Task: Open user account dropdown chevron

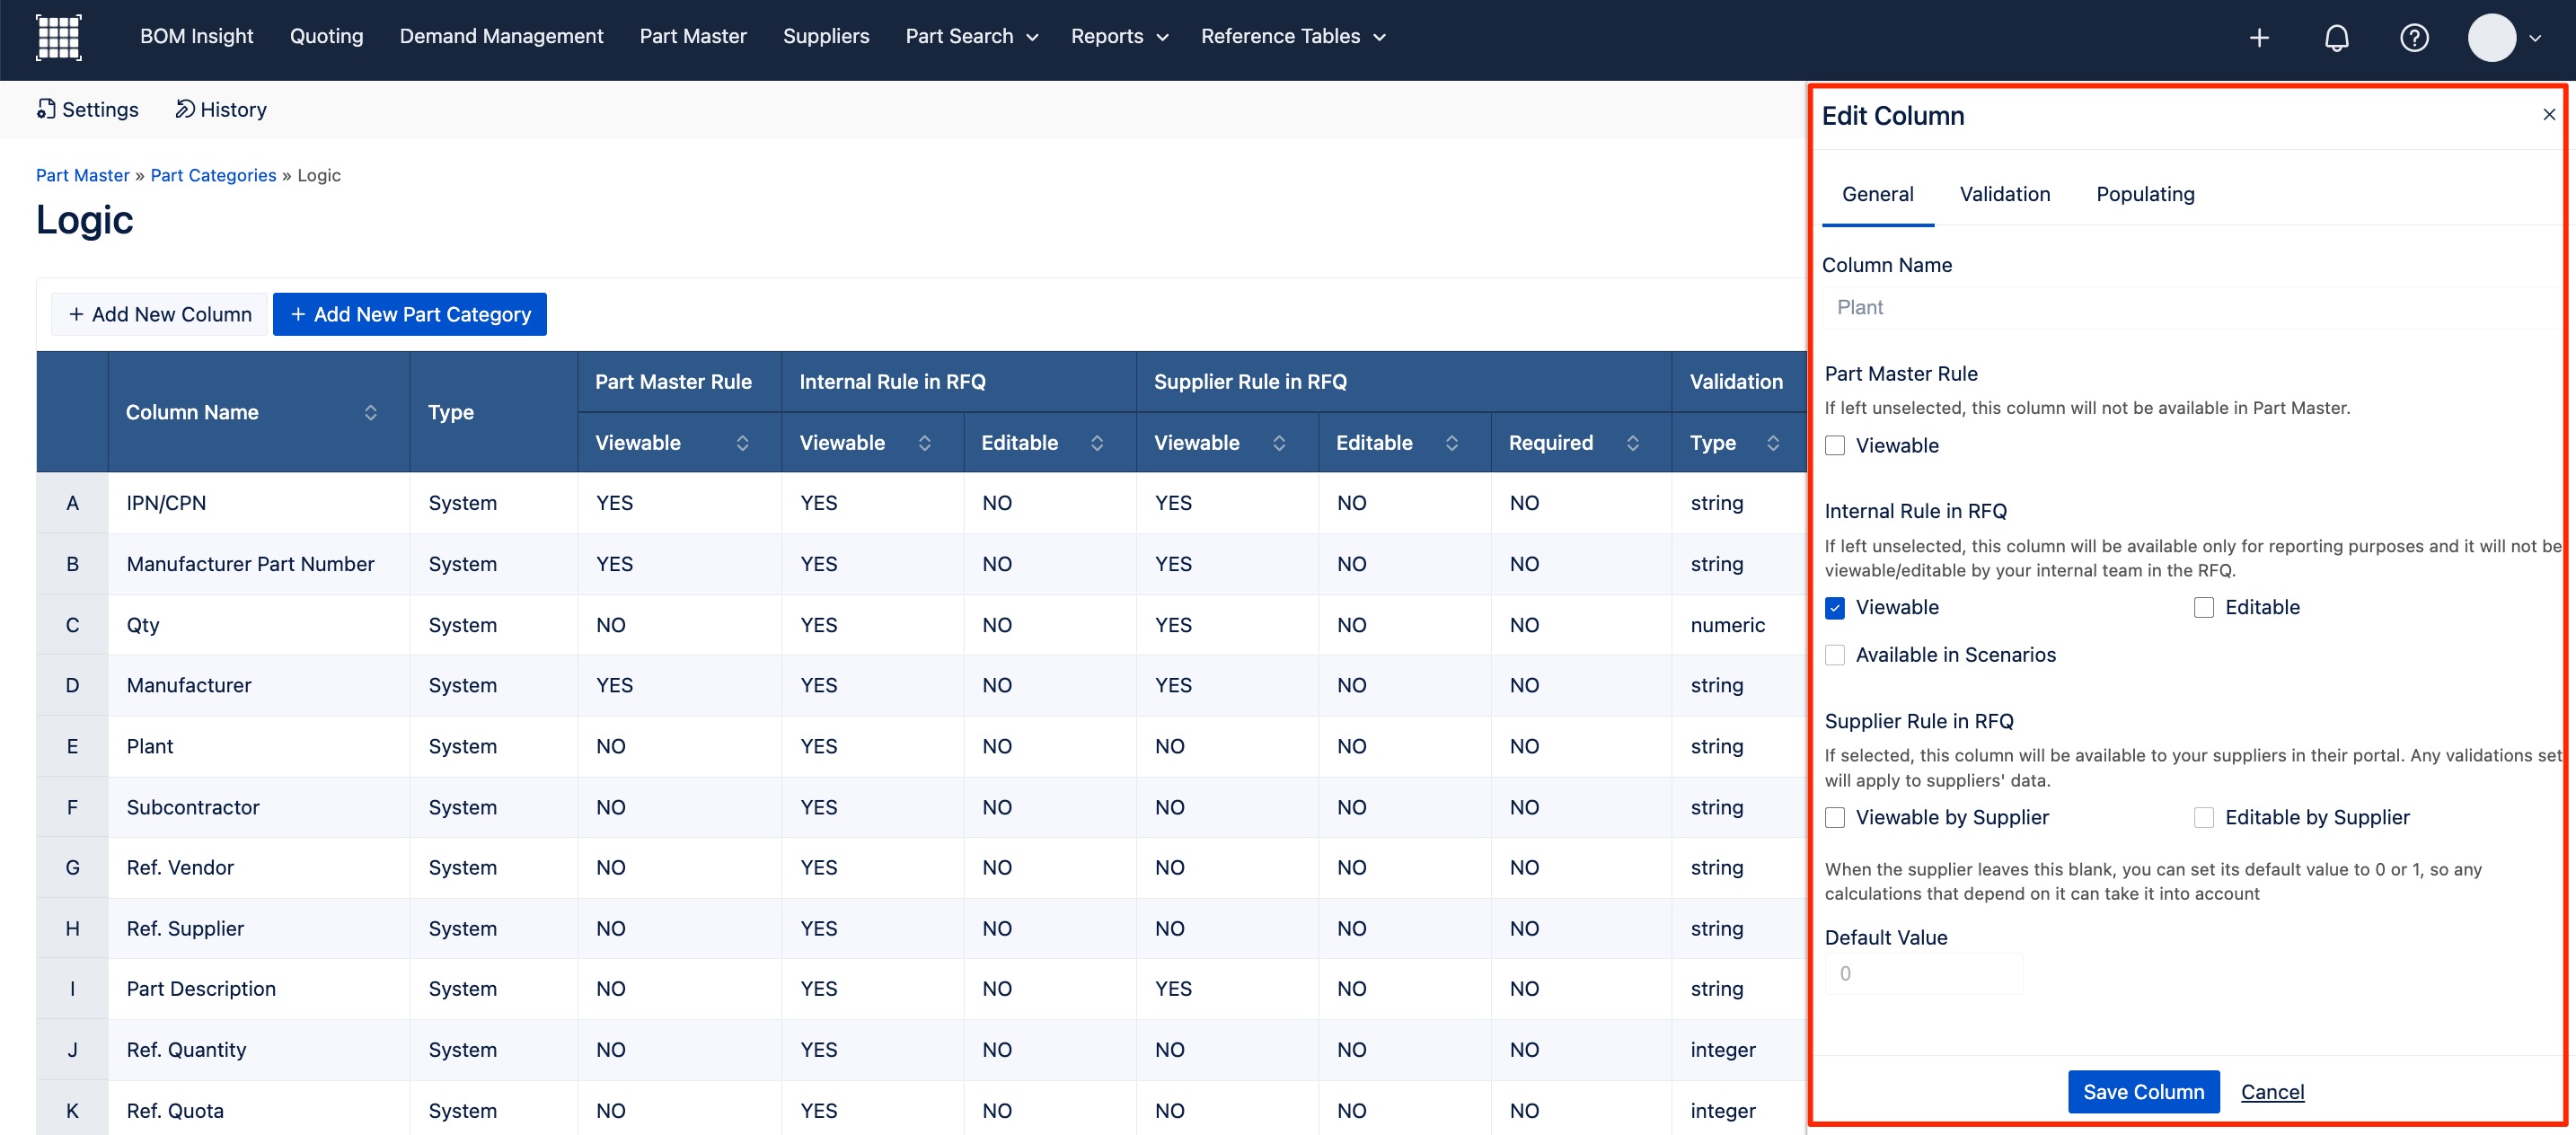Action: pos(2535,38)
